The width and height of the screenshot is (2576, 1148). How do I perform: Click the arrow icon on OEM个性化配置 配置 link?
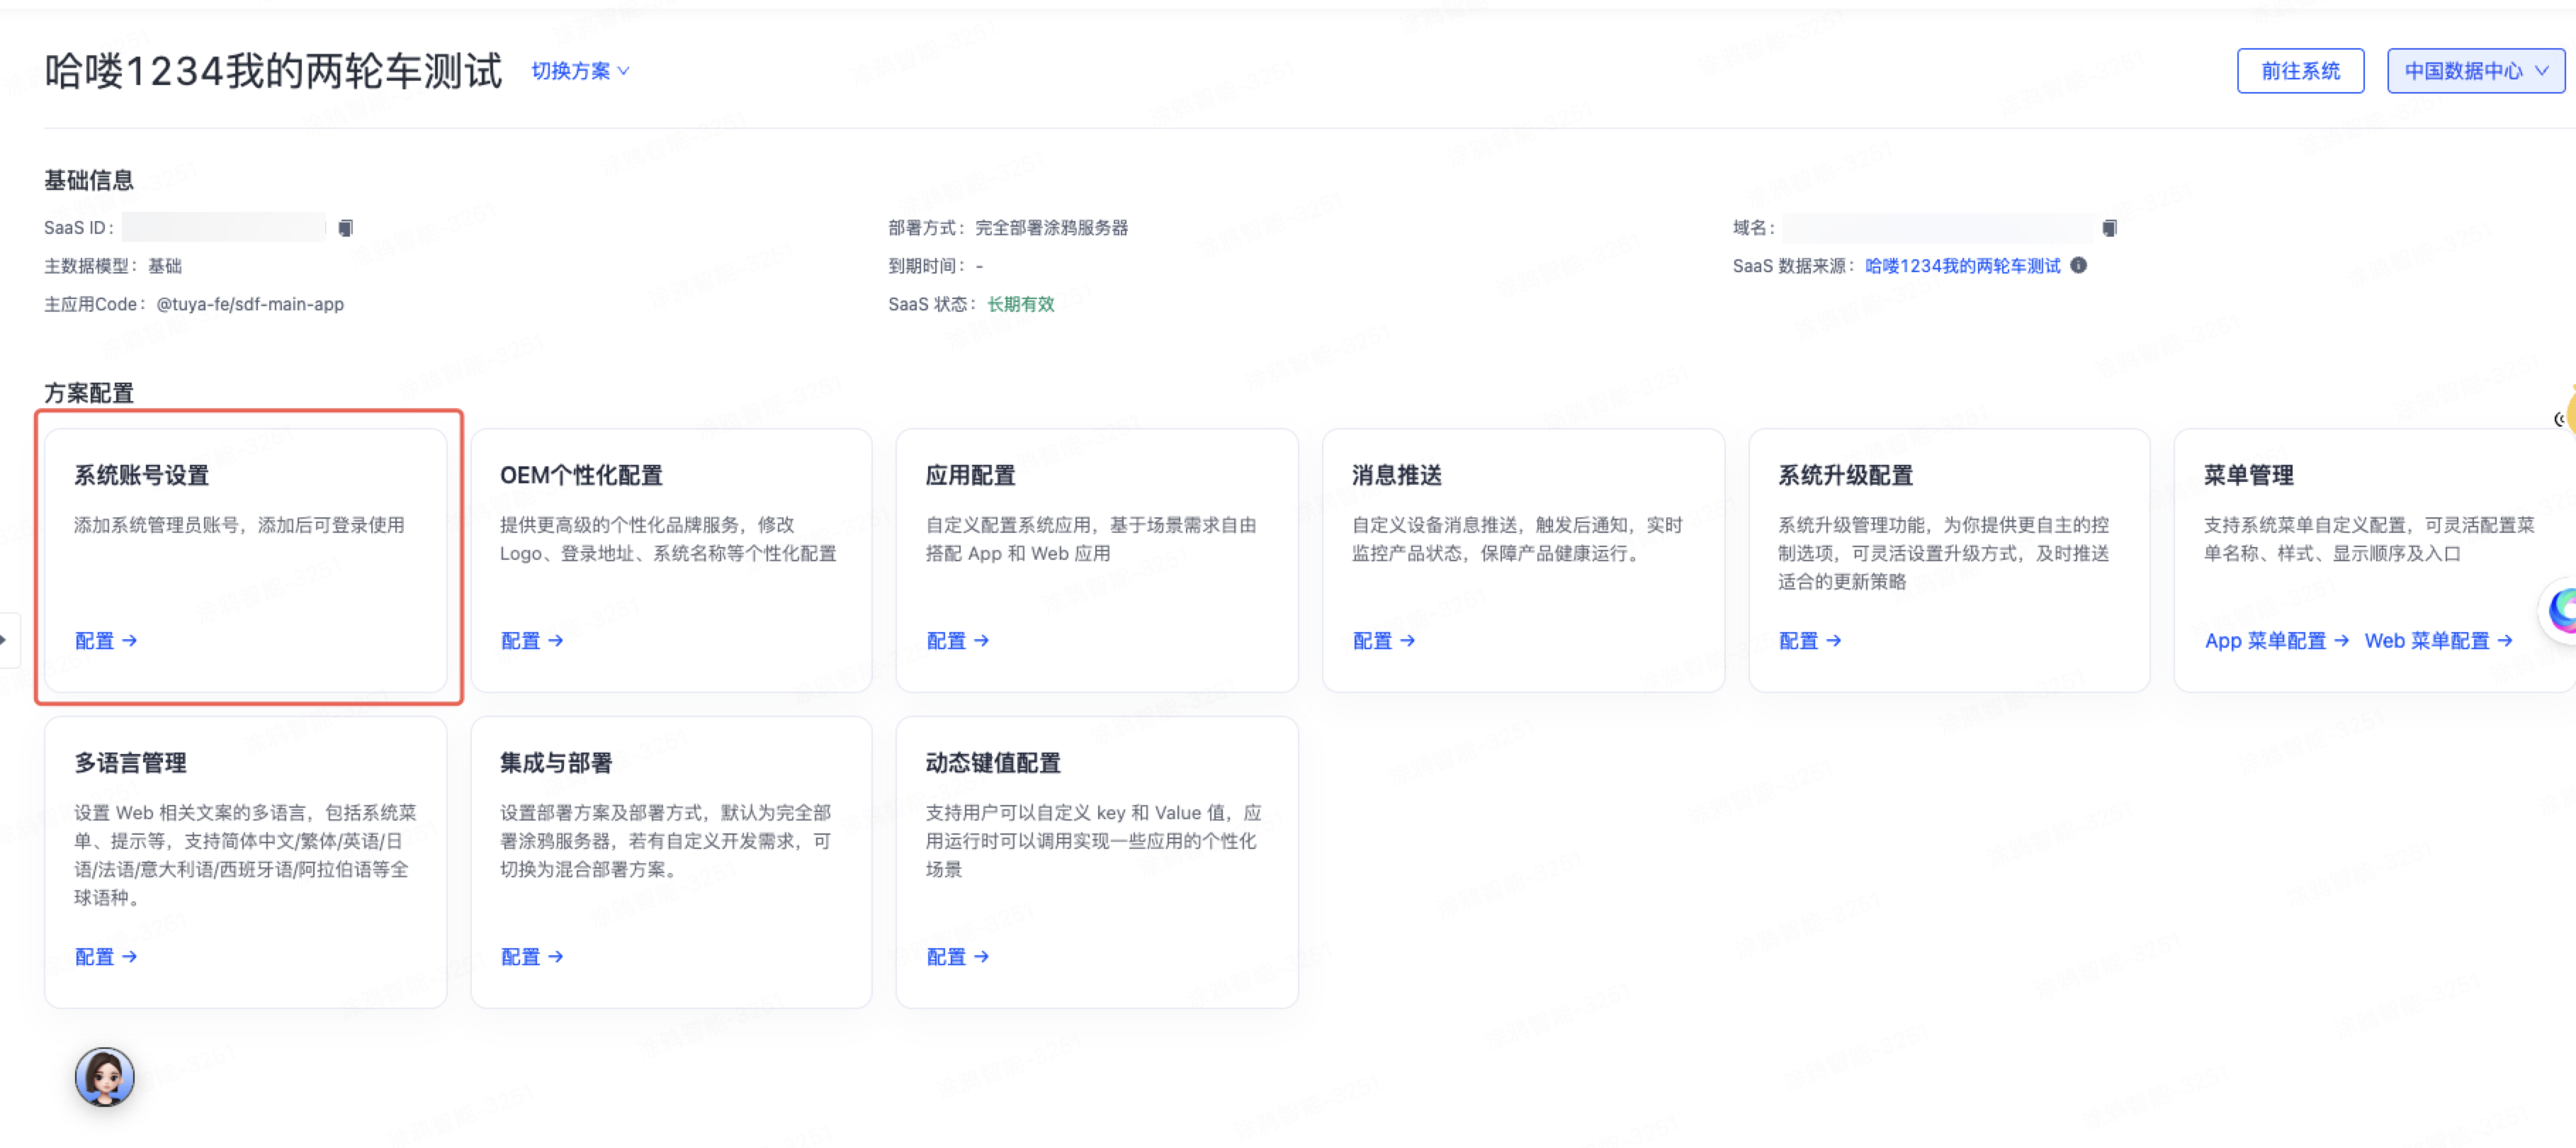tap(557, 641)
